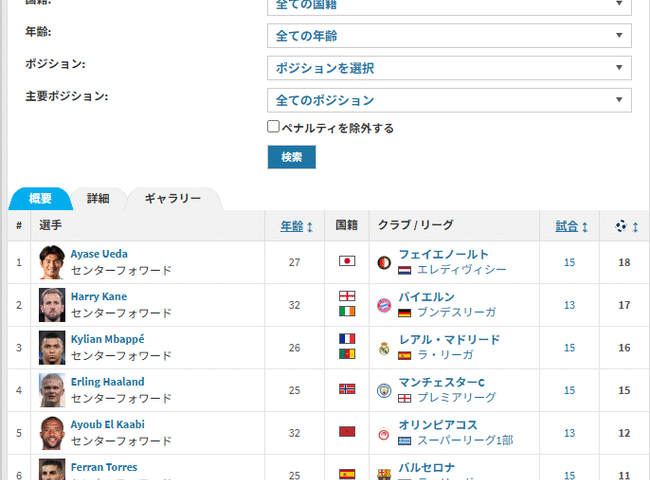Sort the table by 年齢 column
Viewport: 650px width, 480px height.
tap(296, 227)
